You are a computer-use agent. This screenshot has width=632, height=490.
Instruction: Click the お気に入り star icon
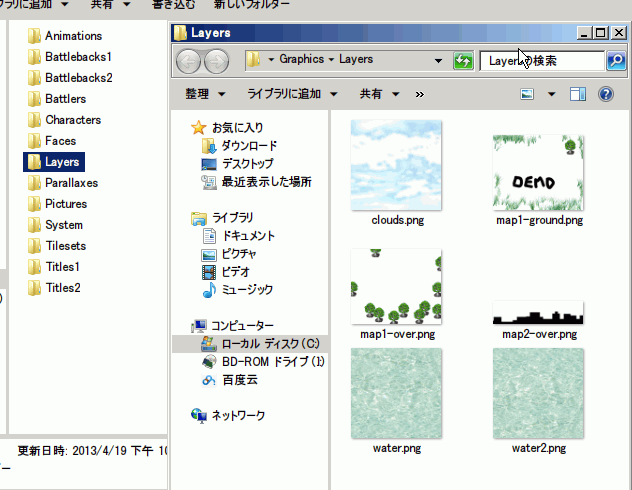click(198, 128)
